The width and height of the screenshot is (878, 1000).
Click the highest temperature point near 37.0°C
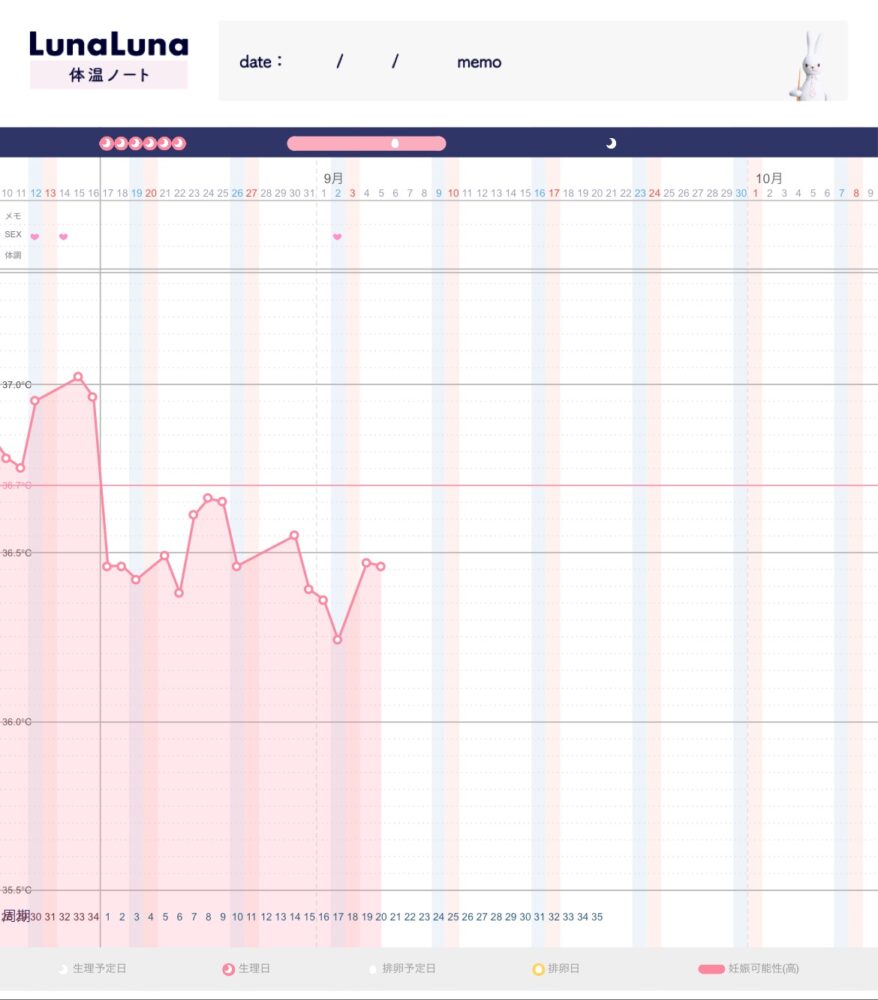pos(78,377)
